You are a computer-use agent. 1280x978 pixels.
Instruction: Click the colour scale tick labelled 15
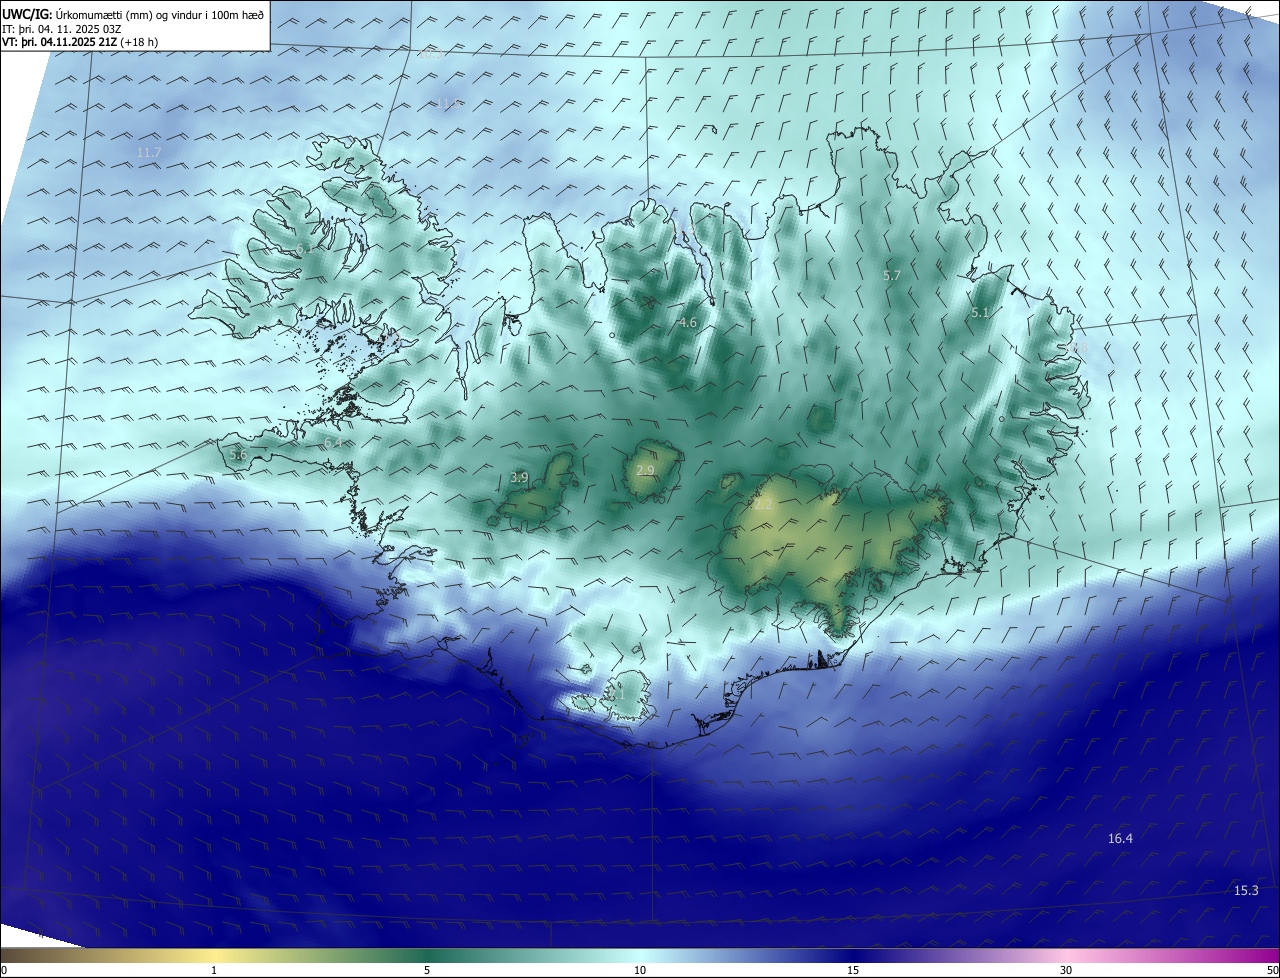pyautogui.click(x=853, y=970)
